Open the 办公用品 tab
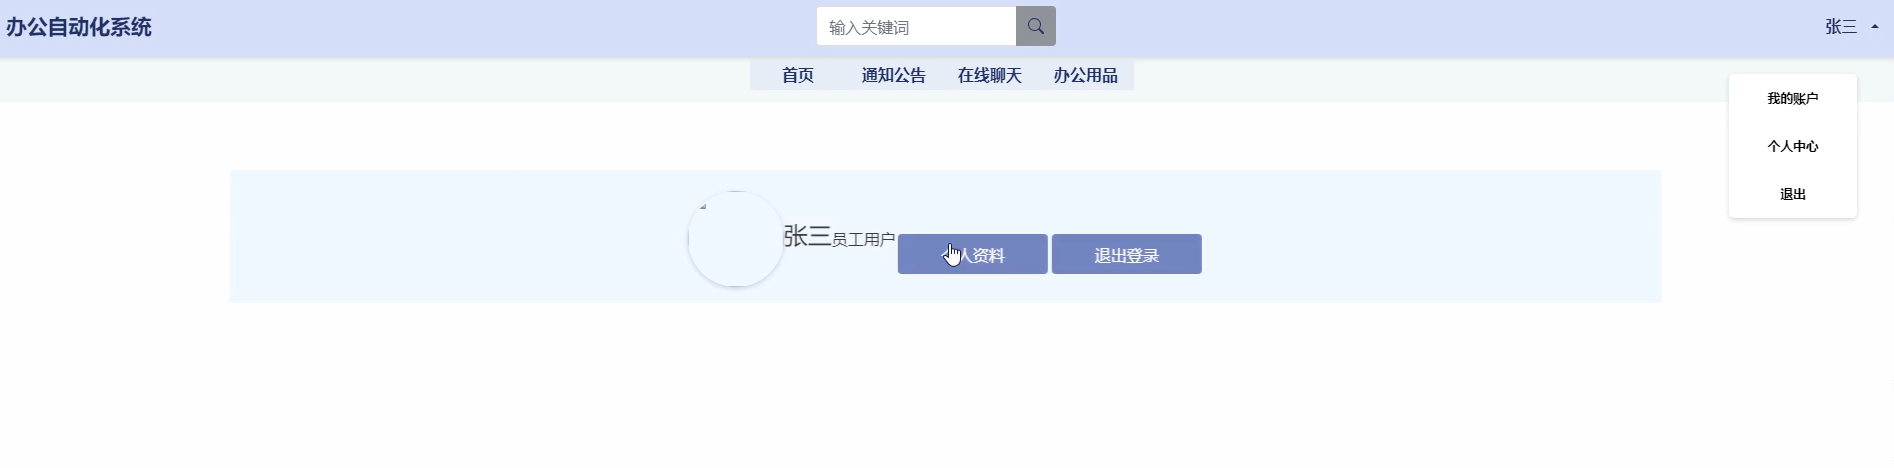This screenshot has height=468, width=1894. pos(1086,75)
